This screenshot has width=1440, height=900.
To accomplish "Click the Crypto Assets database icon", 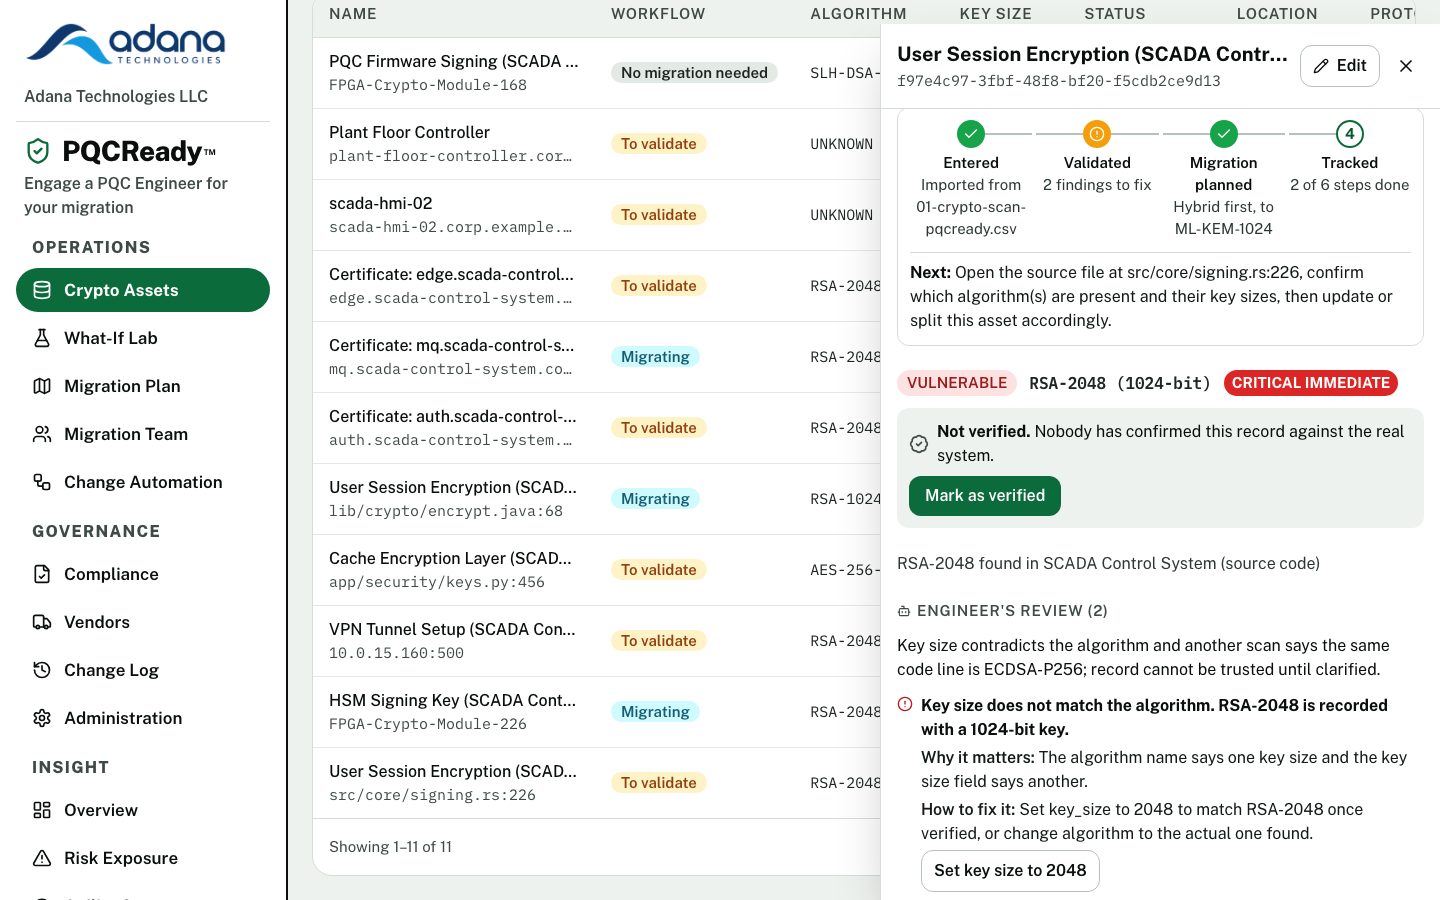I will (42, 290).
